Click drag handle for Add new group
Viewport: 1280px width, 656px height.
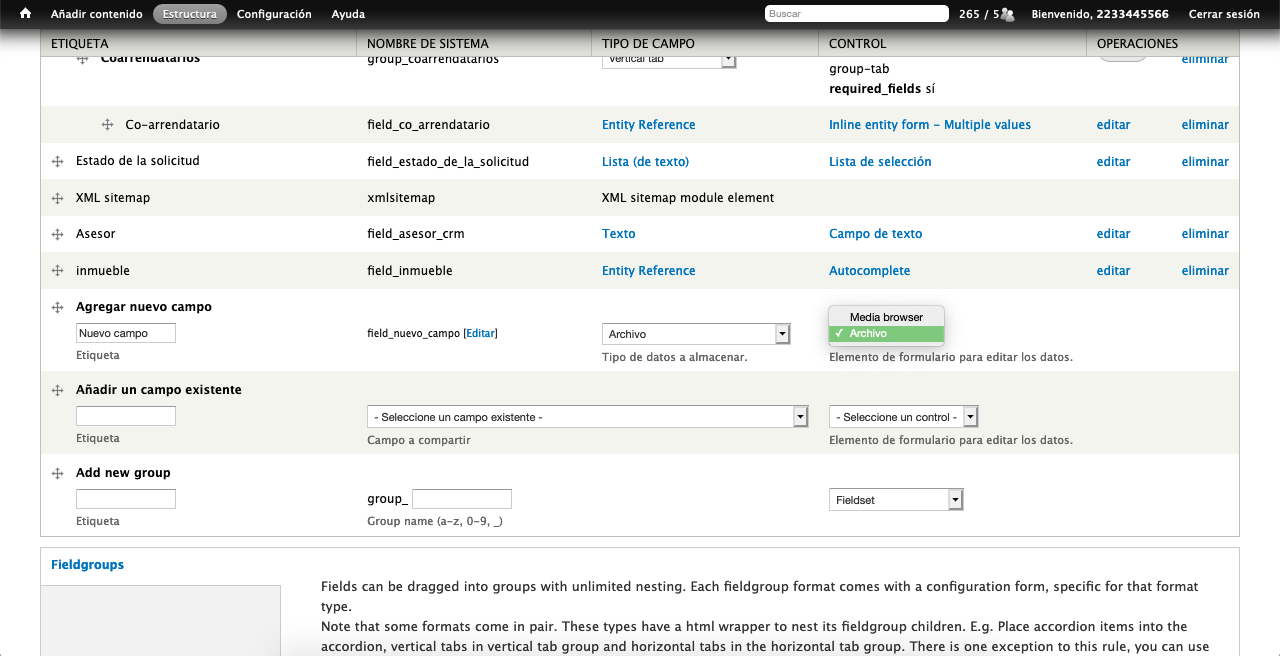coord(58,473)
